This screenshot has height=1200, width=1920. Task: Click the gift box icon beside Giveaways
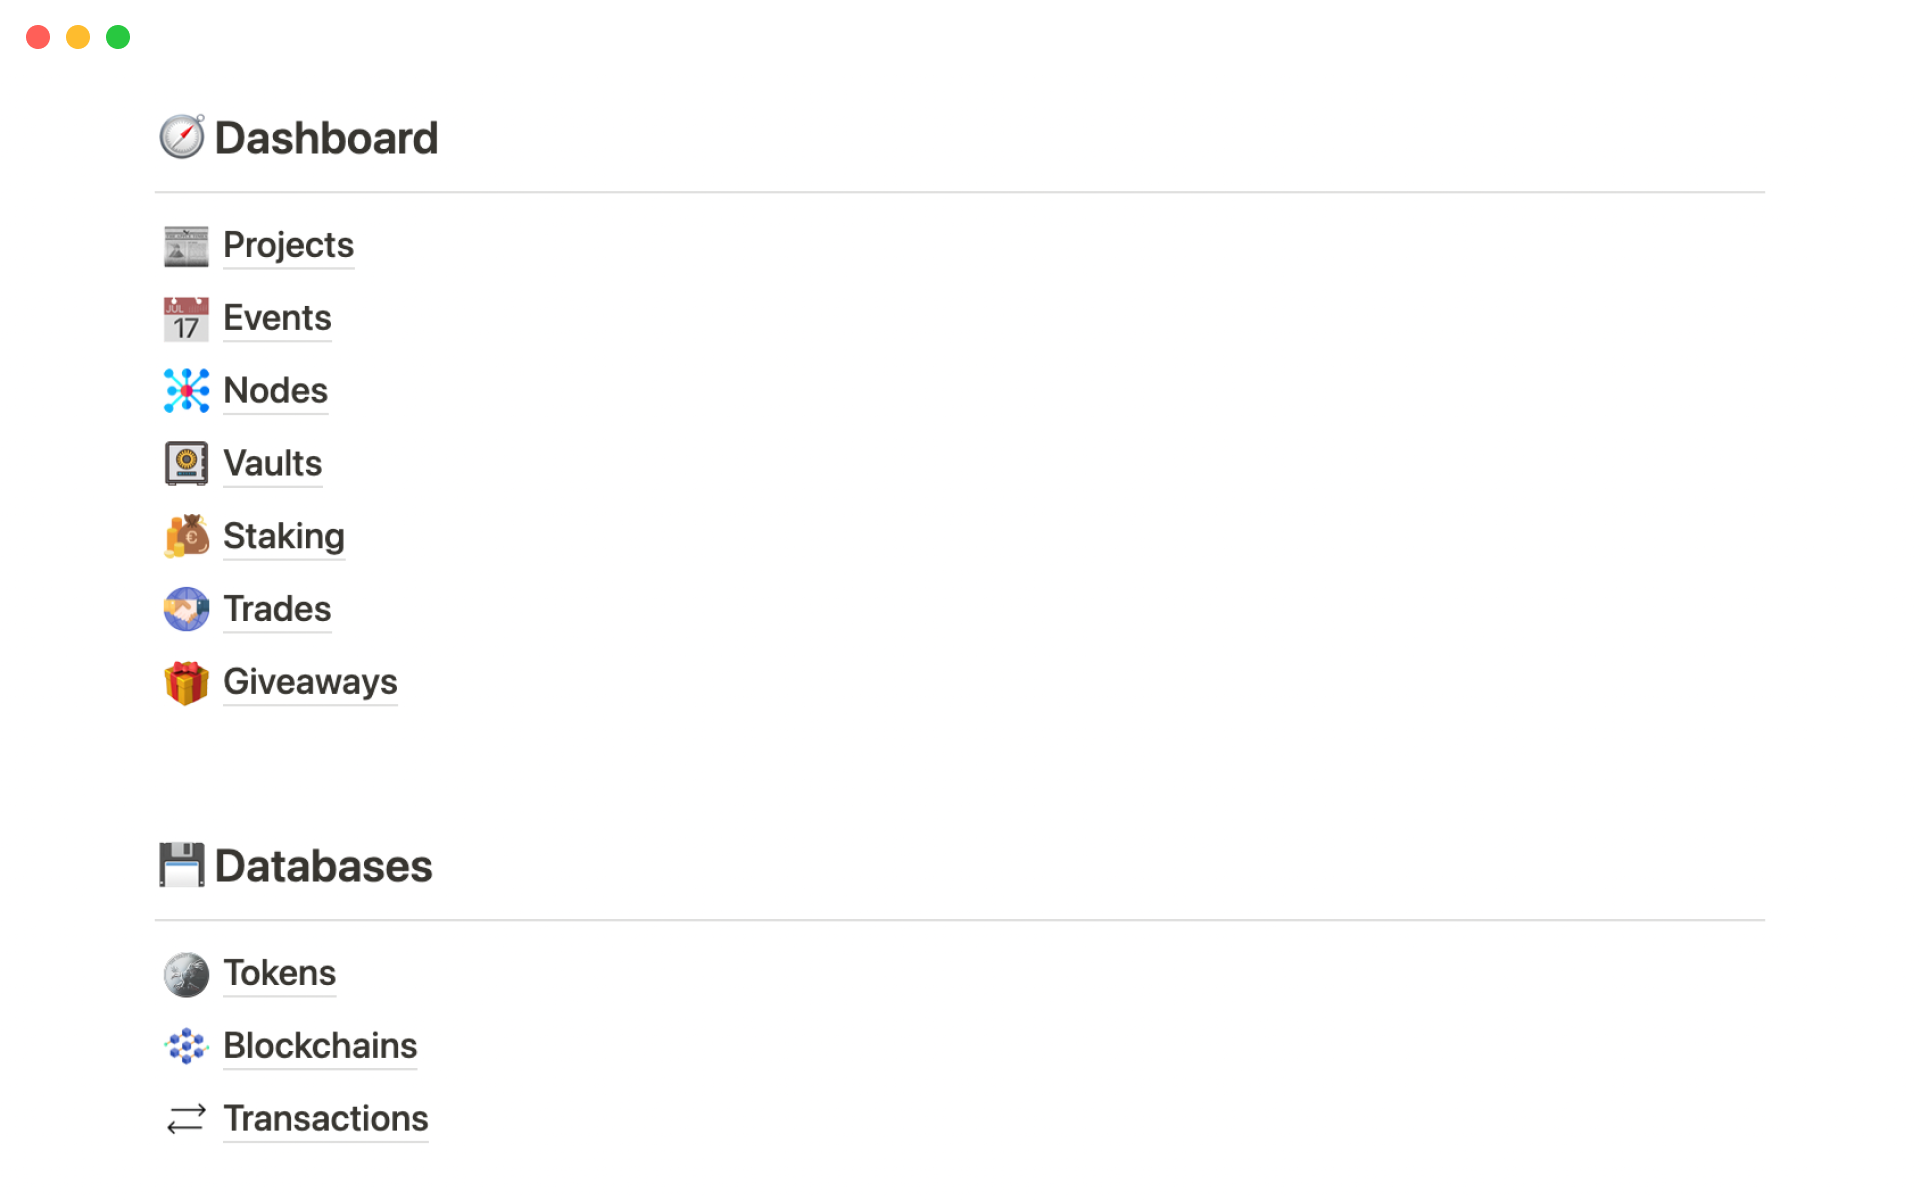(x=186, y=683)
